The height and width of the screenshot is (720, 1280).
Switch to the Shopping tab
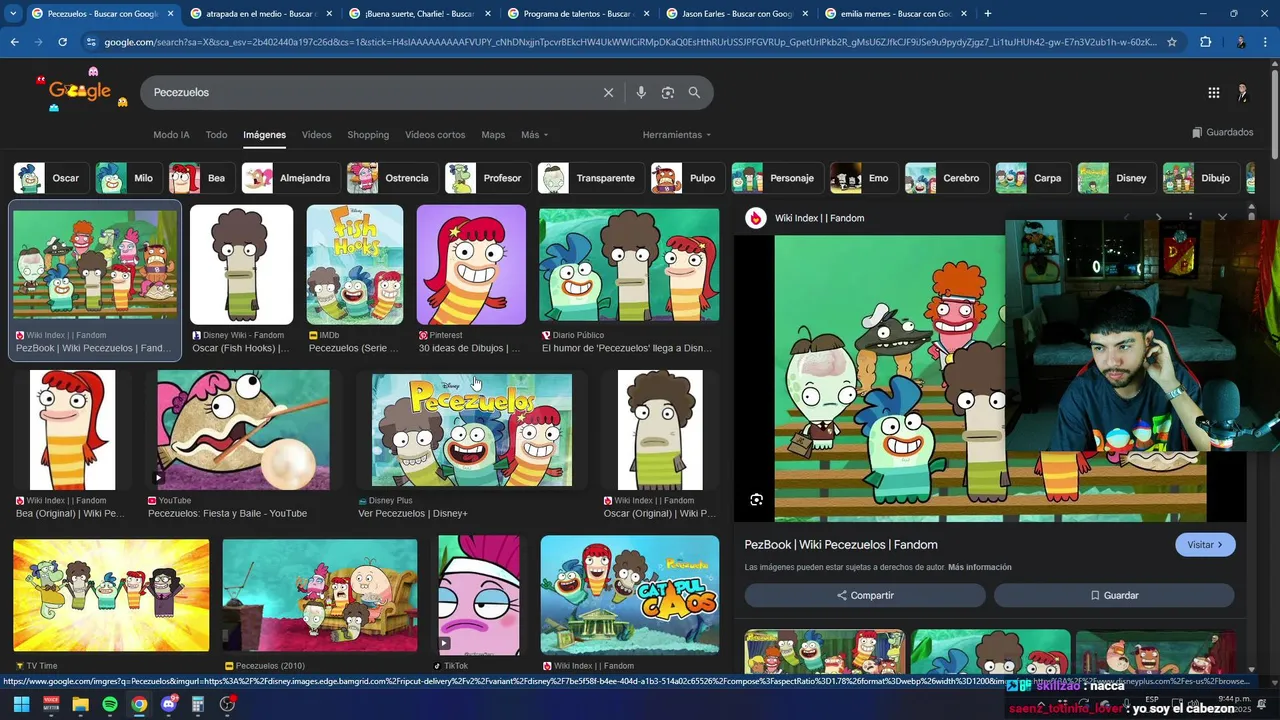click(x=368, y=135)
